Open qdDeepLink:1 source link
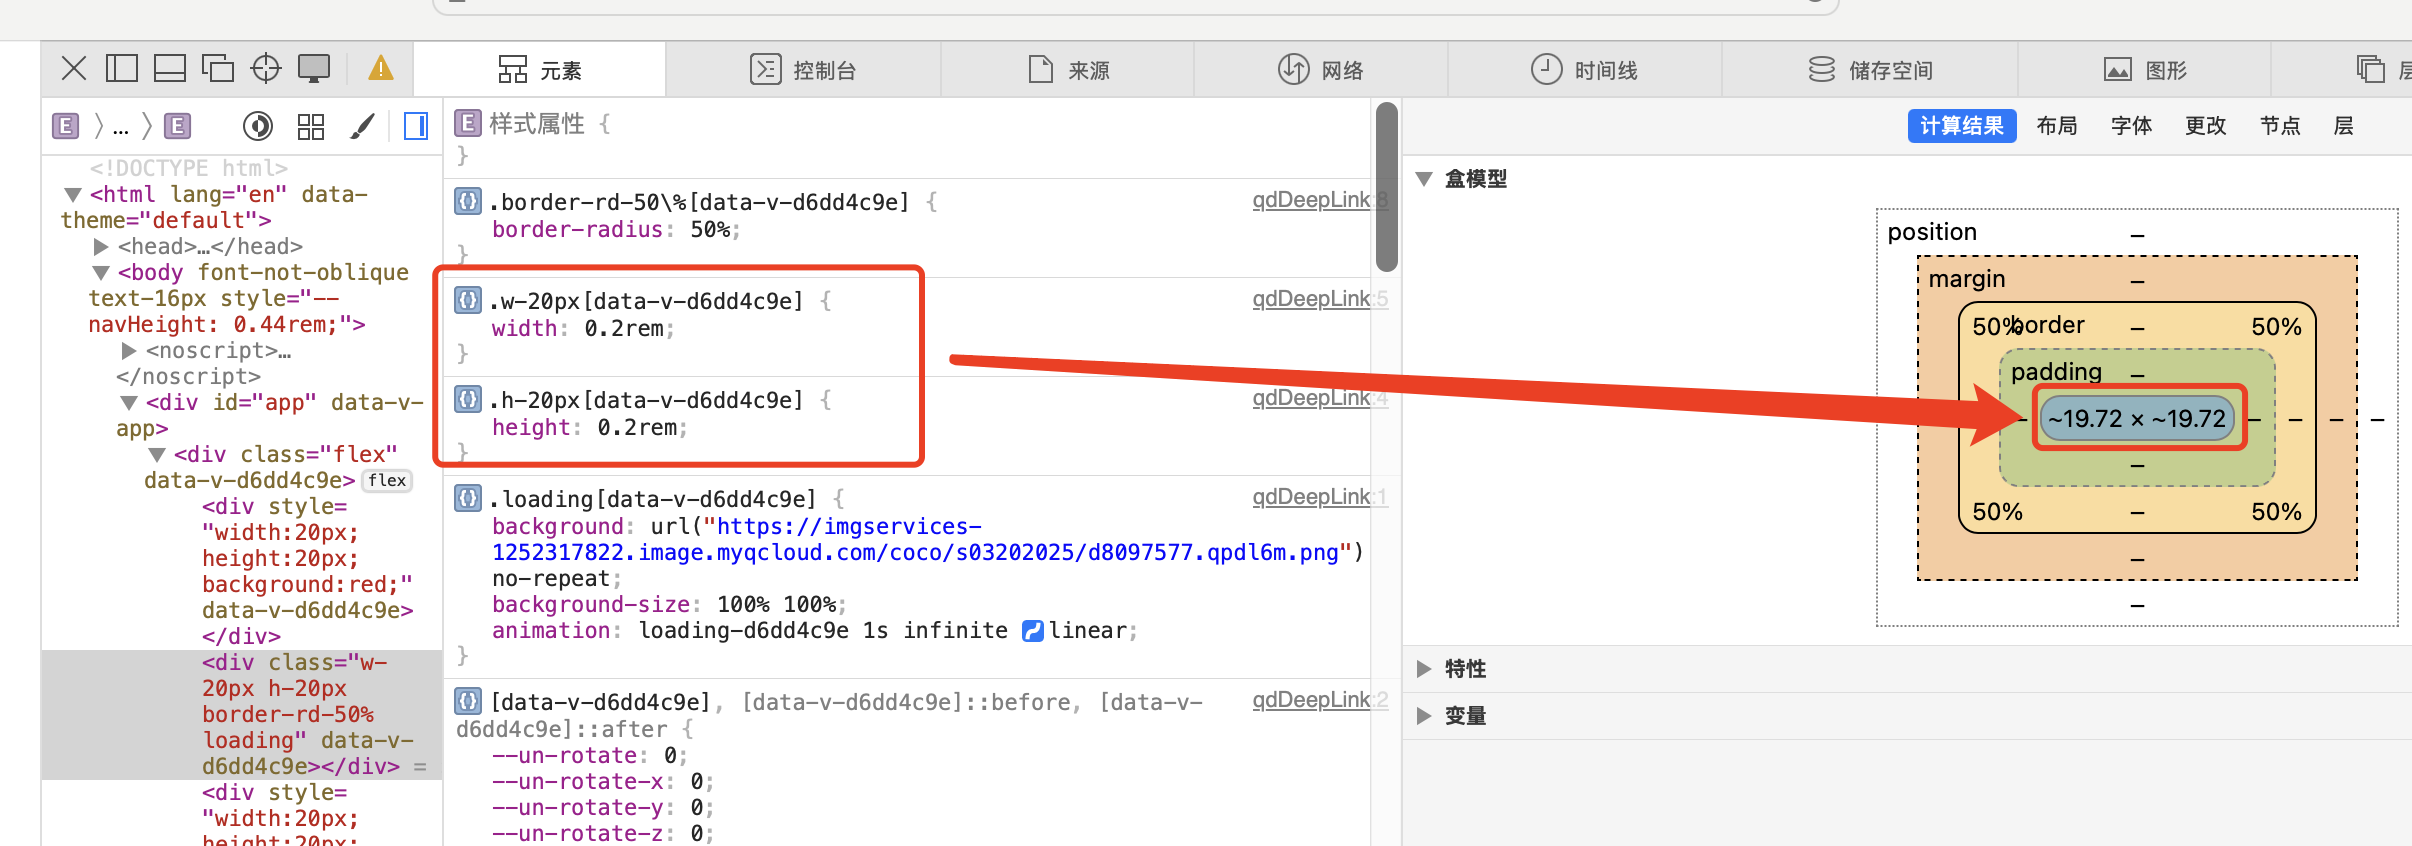 (x=1320, y=497)
